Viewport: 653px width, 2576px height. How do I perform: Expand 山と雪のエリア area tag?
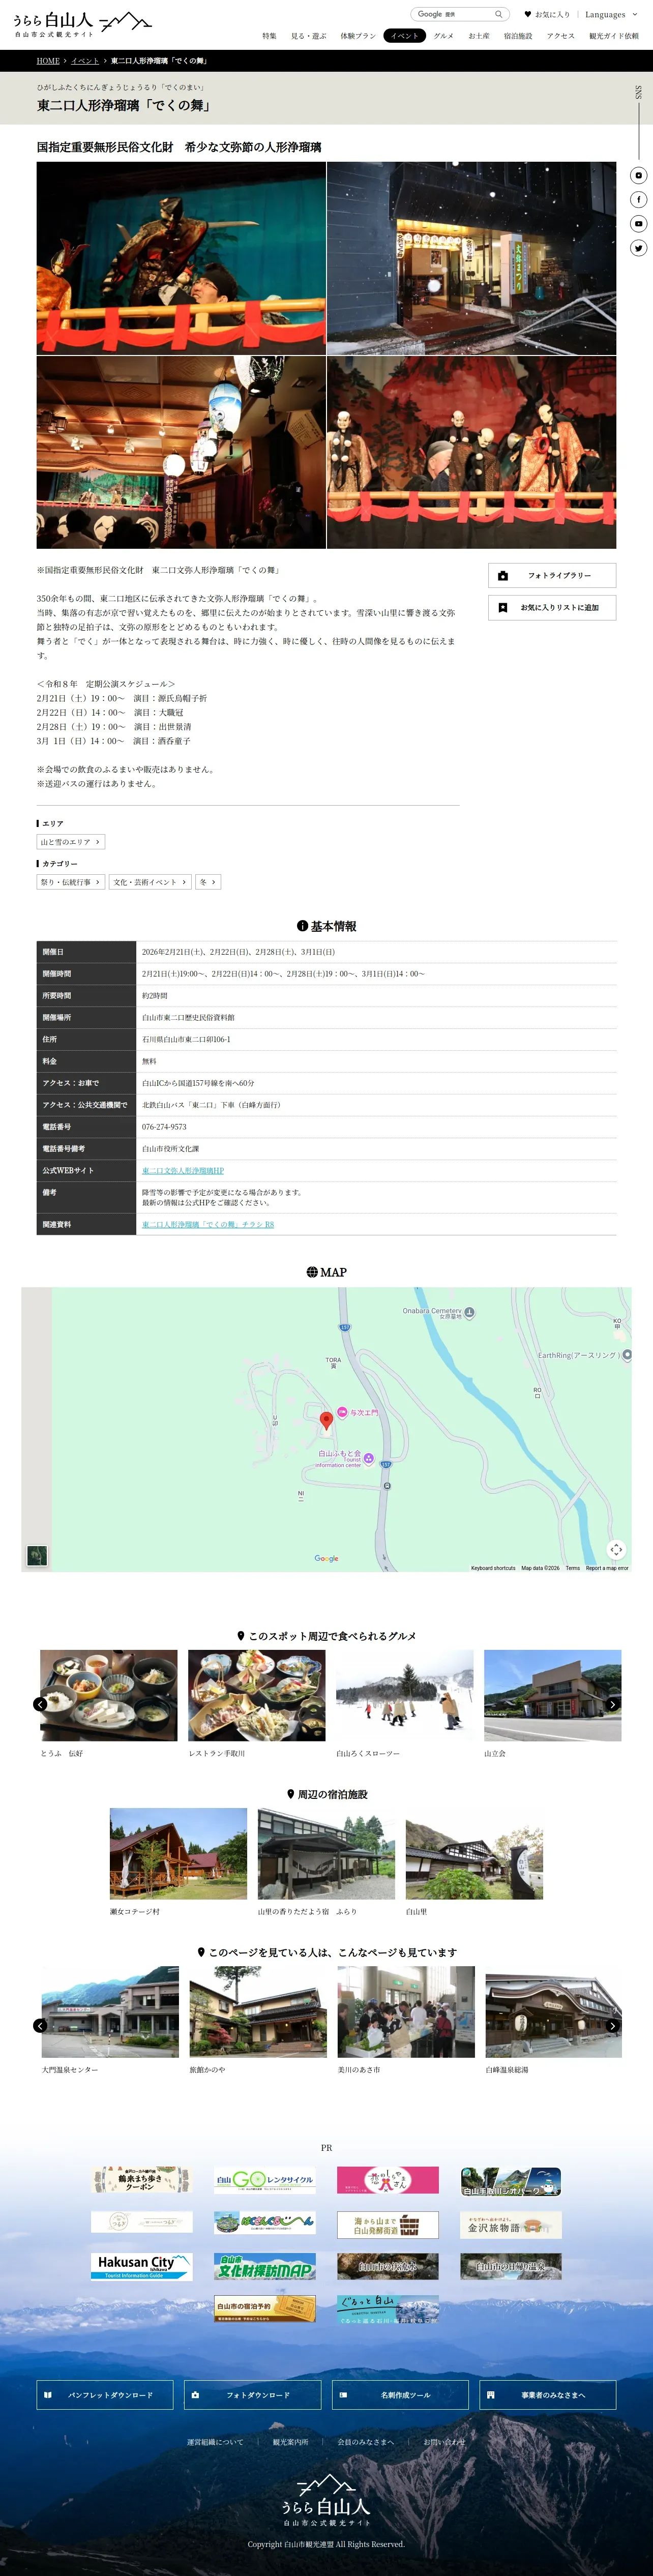point(71,842)
